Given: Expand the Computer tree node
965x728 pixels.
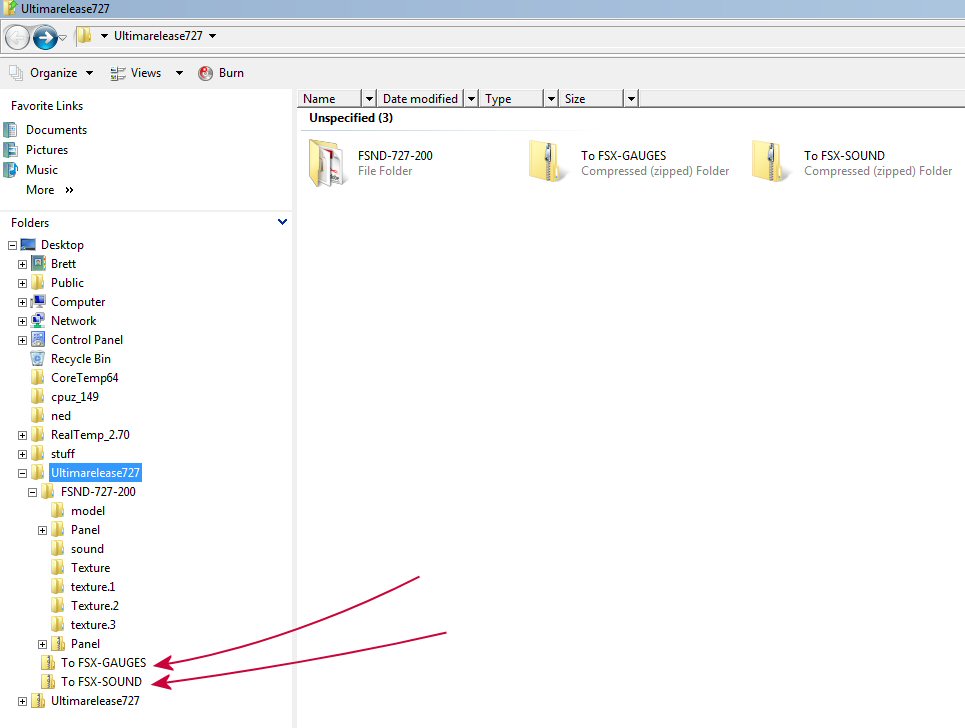Looking at the screenshot, I should pos(22,302).
